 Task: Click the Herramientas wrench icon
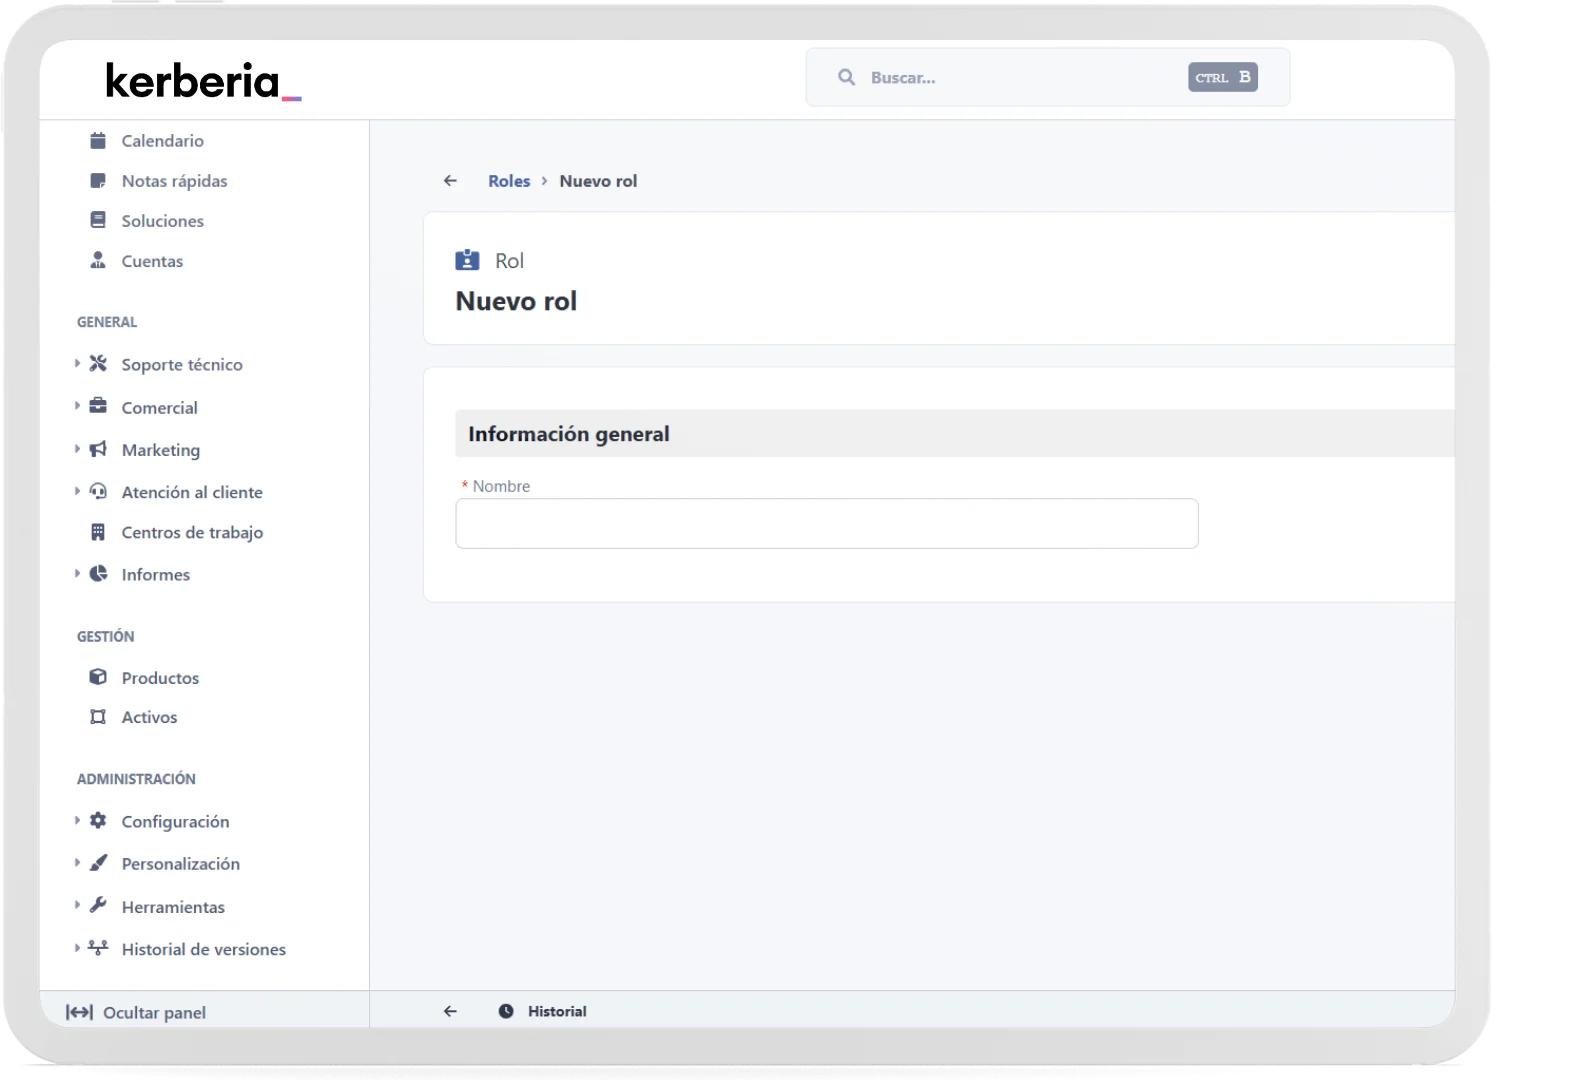click(x=98, y=906)
